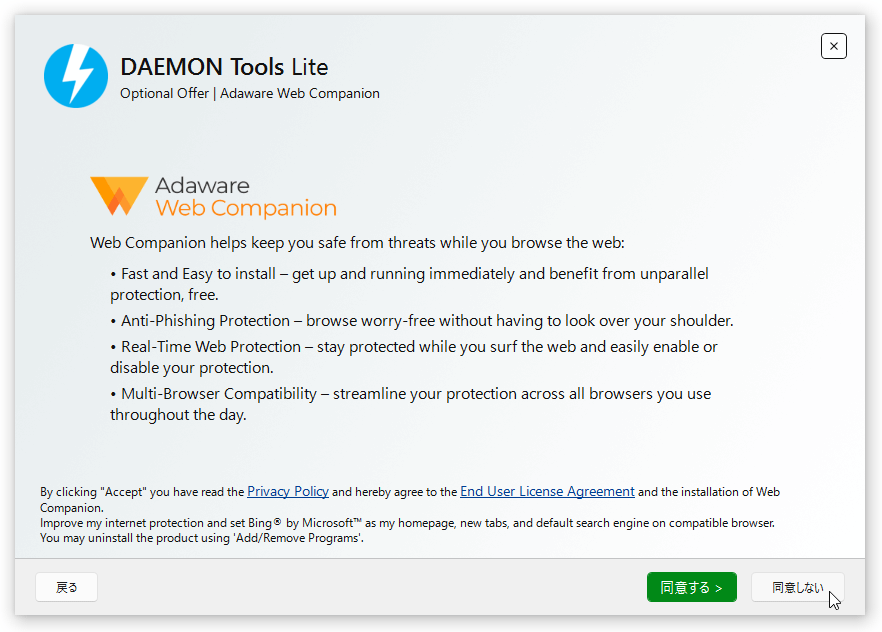Click the Web Companion helps headline sentence
This screenshot has height=632, width=882.
tap(357, 243)
